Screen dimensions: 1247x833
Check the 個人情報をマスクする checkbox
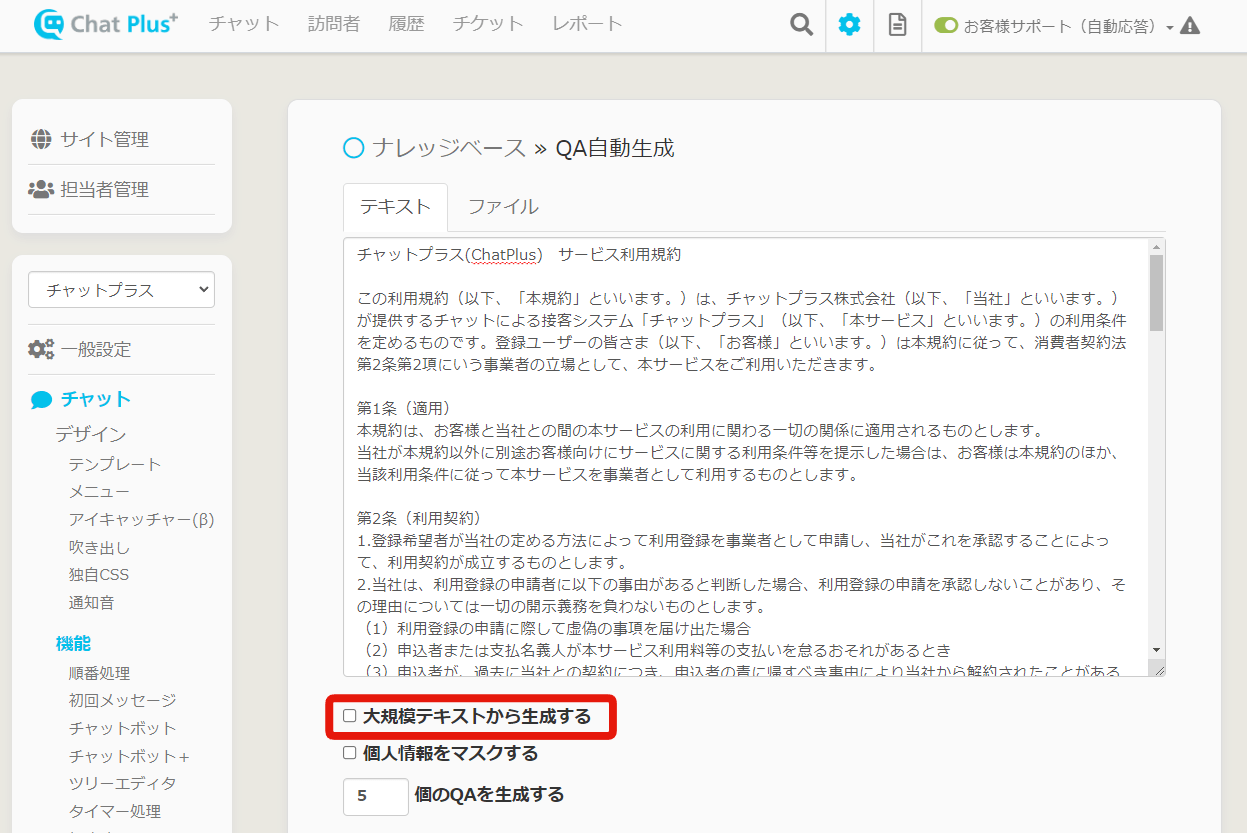coord(350,753)
